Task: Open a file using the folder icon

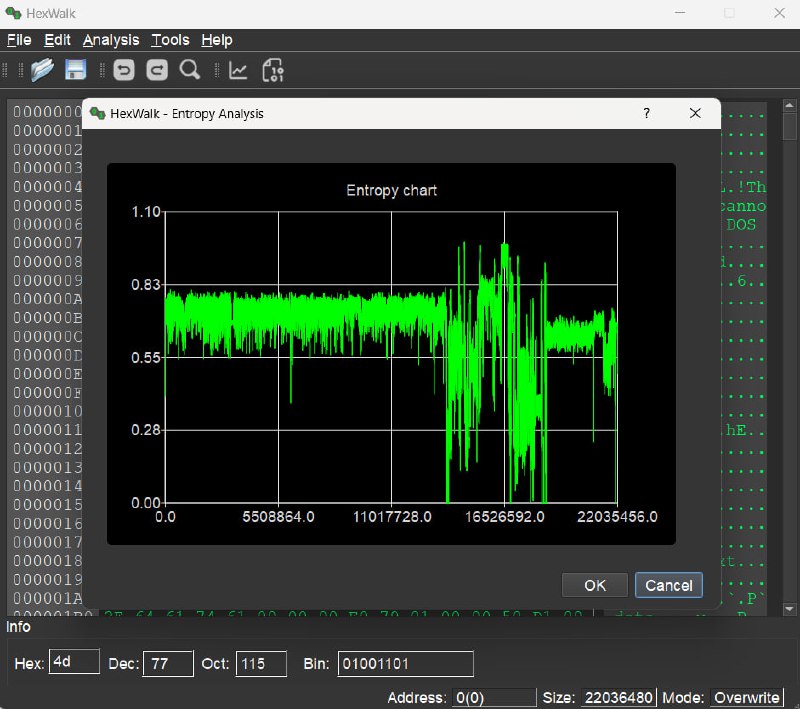Action: point(42,70)
